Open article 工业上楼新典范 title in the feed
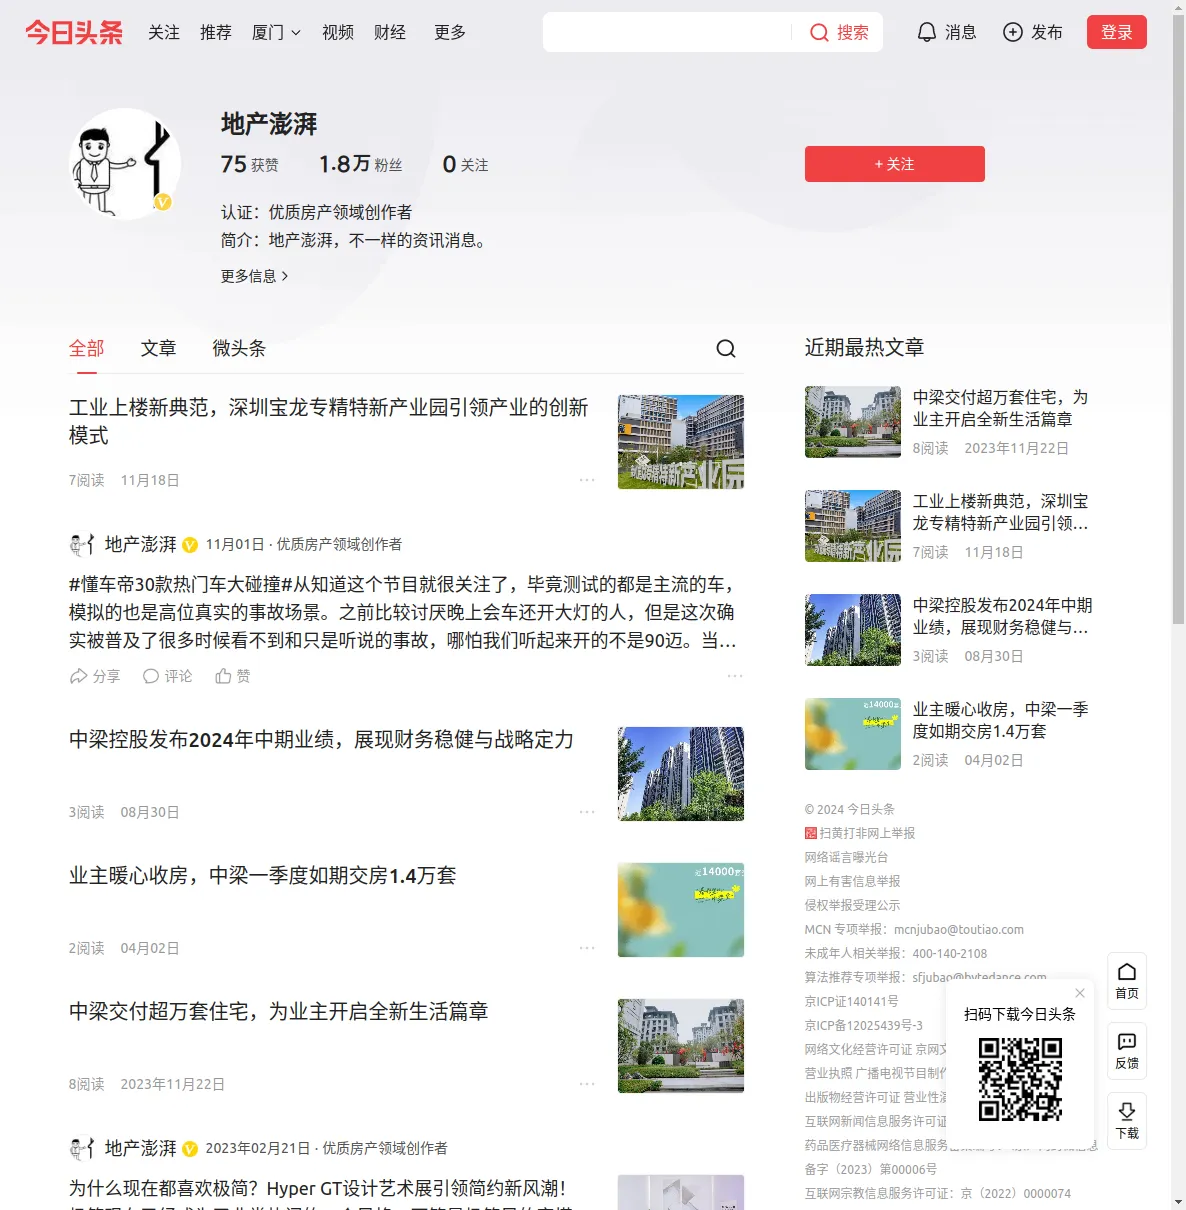Screen dimensions: 1186x1210 click(x=328, y=421)
